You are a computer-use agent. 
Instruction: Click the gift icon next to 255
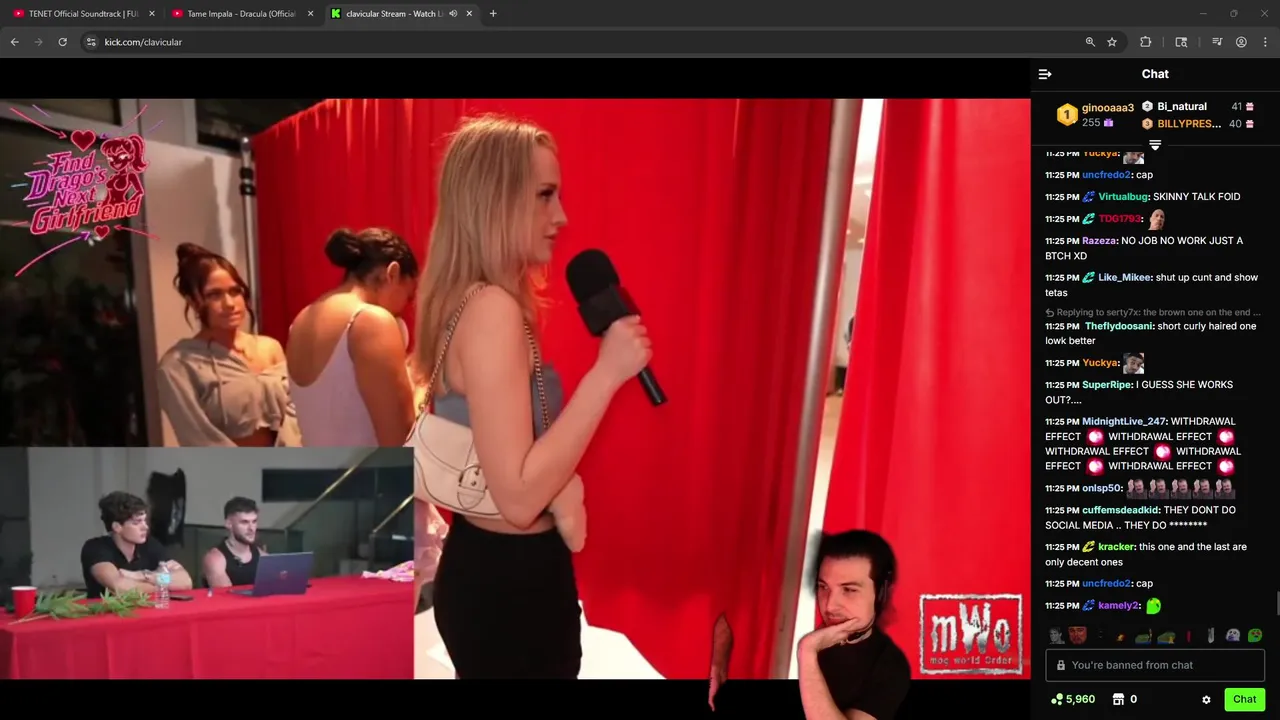pos(1108,123)
